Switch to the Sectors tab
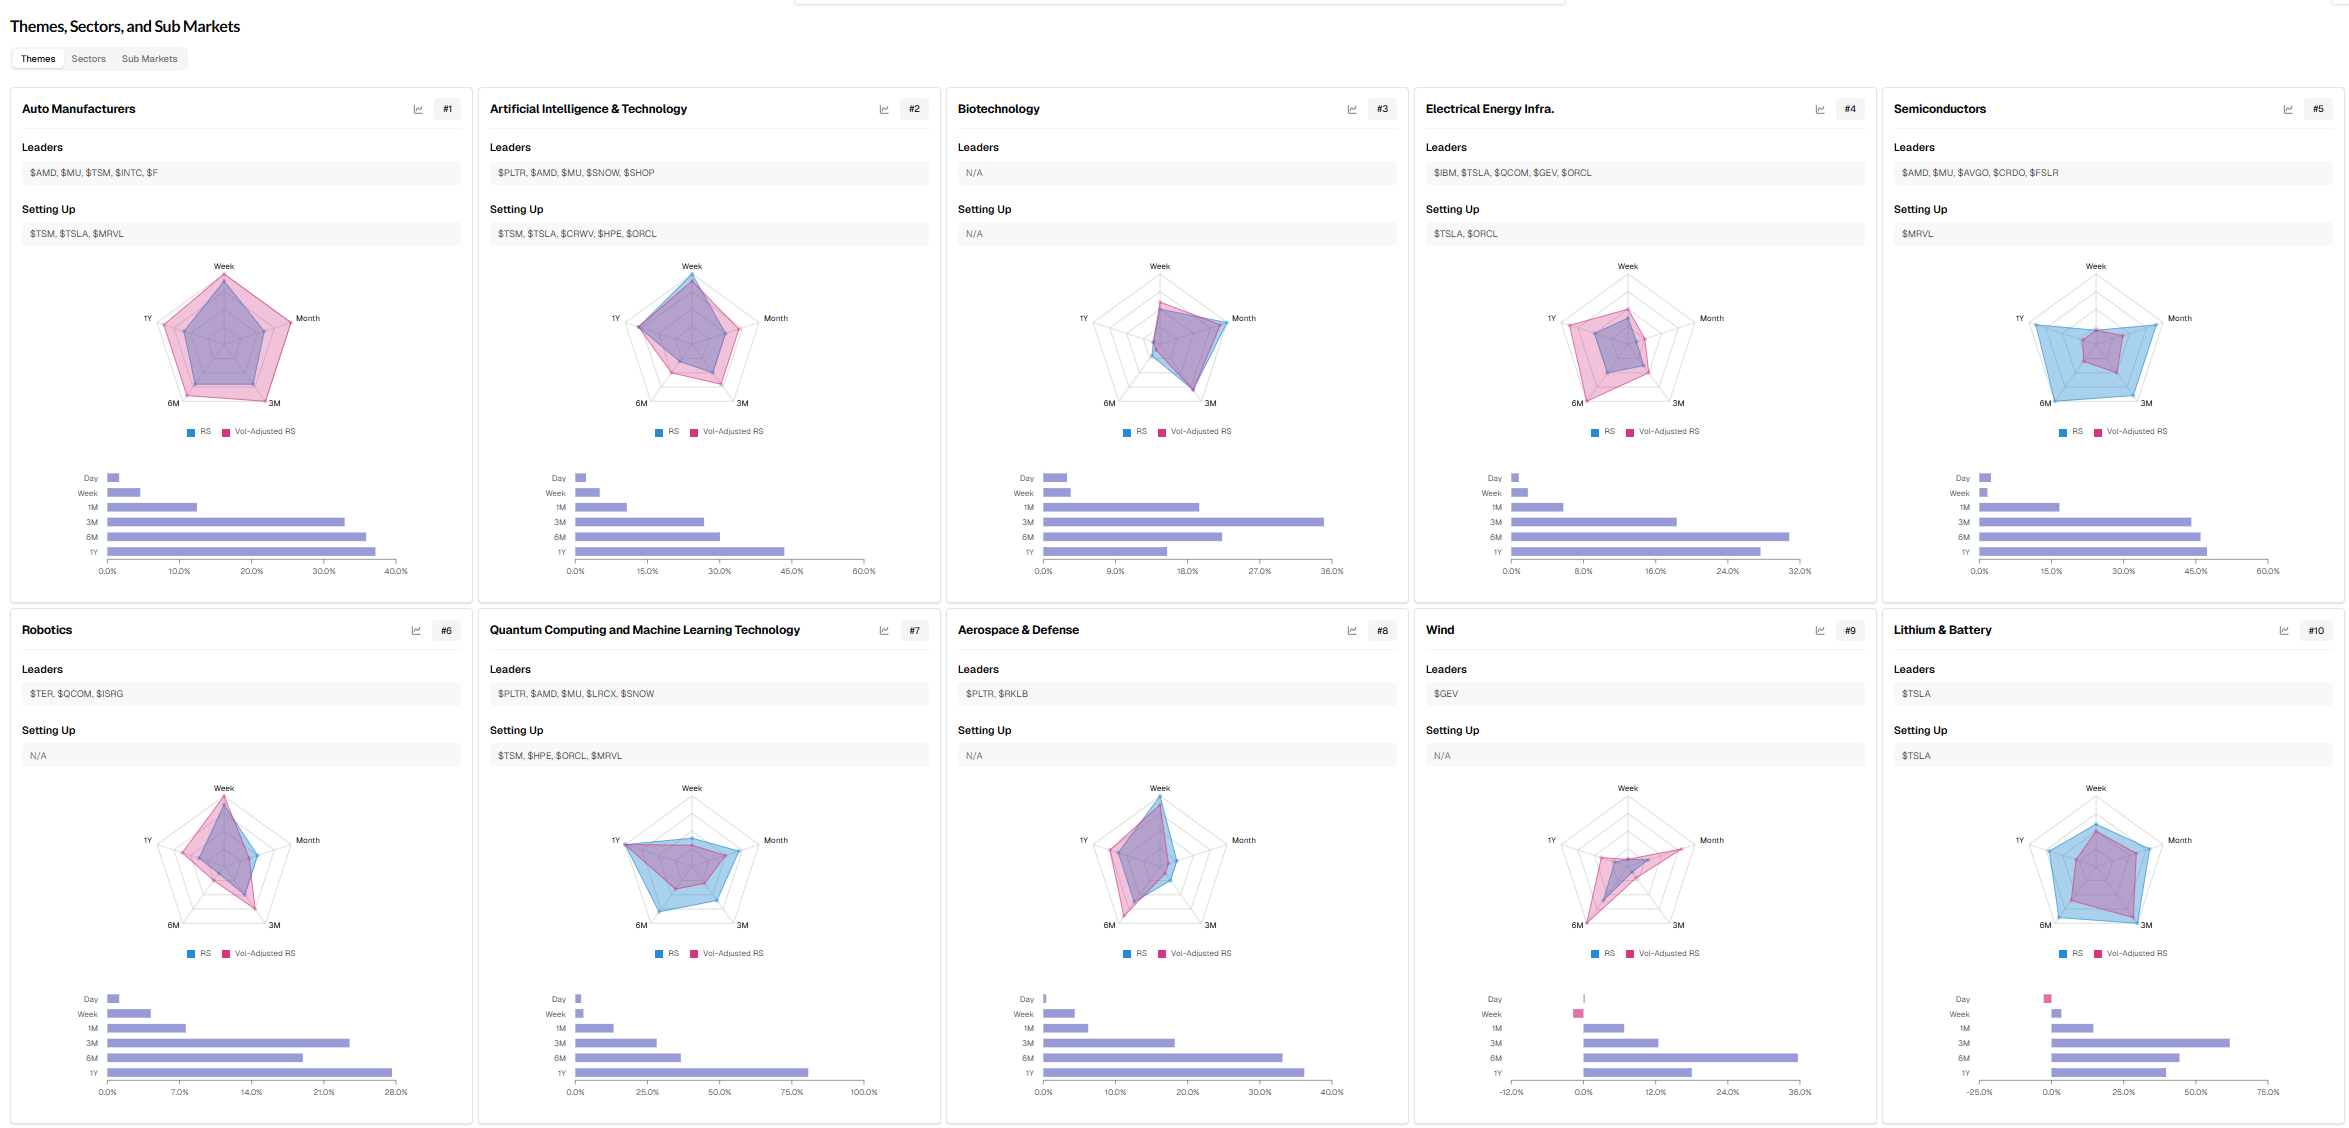This screenshot has width=2349, height=1128. (x=88, y=59)
